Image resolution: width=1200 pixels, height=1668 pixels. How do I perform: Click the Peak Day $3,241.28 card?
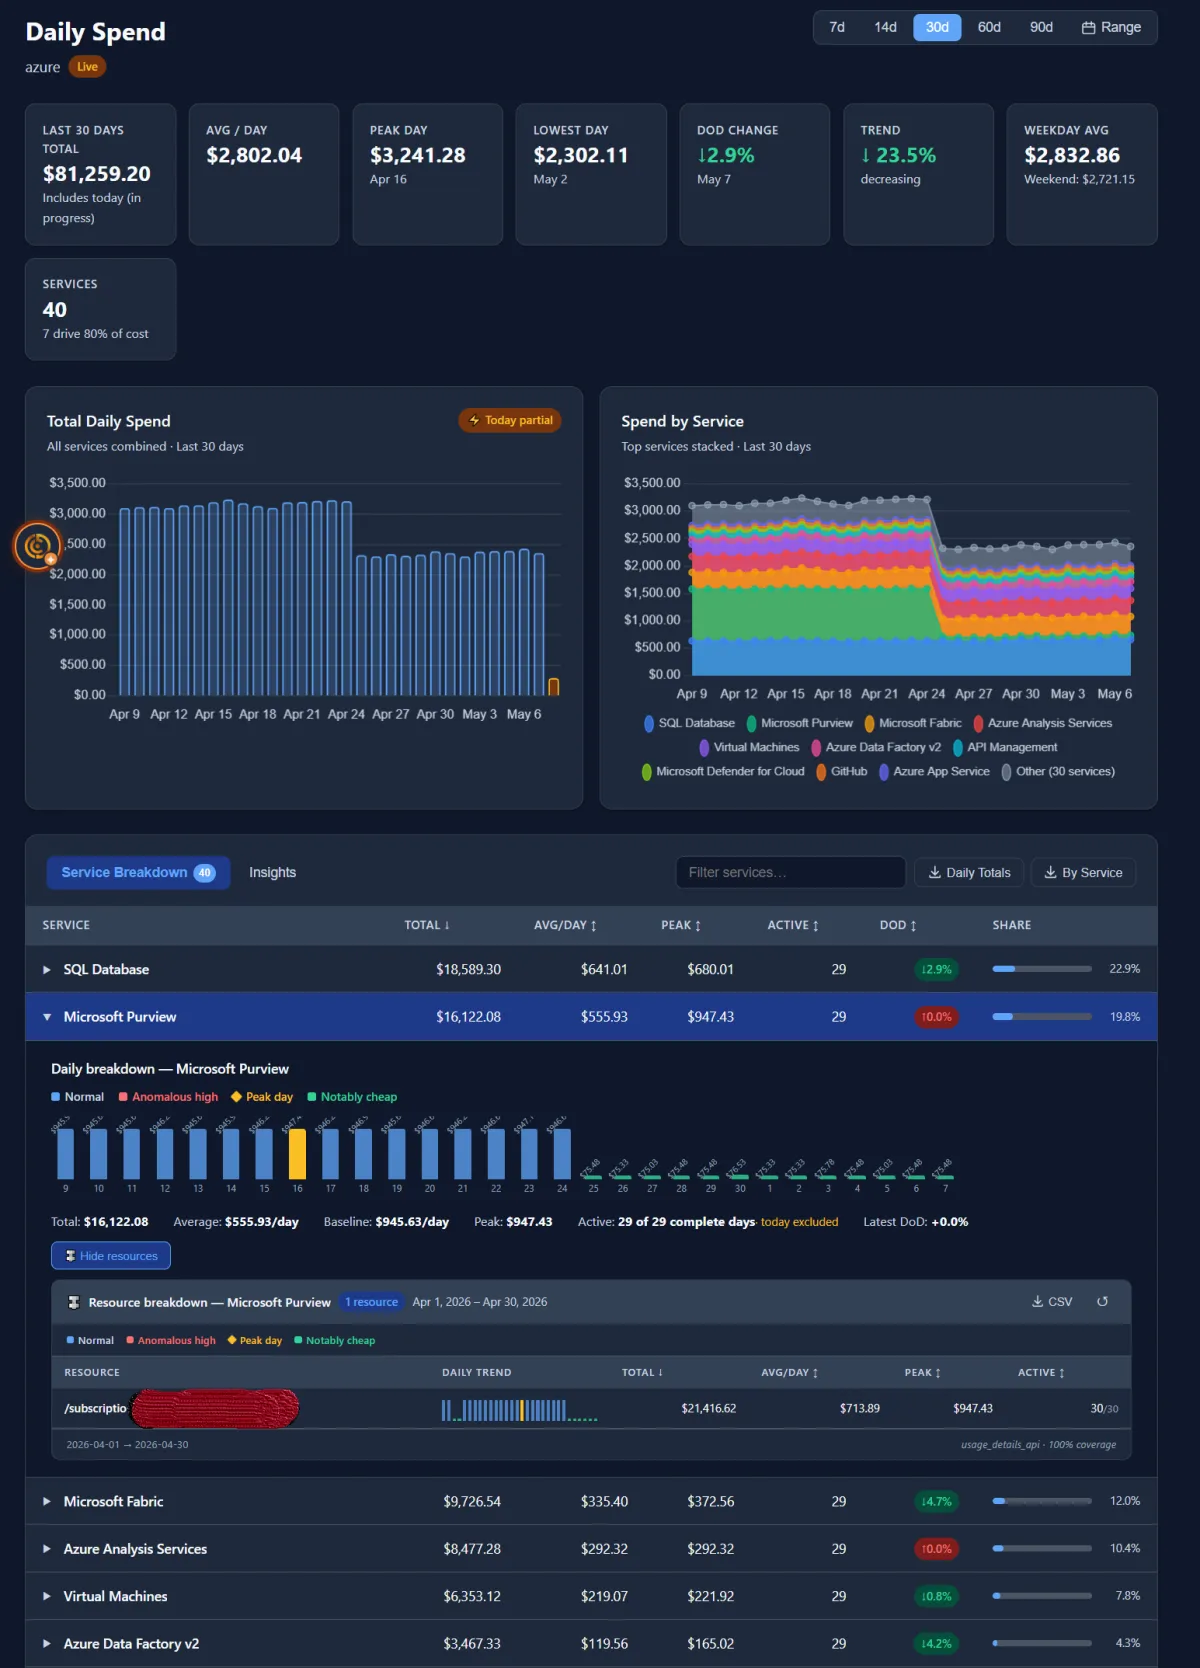pyautogui.click(x=427, y=174)
